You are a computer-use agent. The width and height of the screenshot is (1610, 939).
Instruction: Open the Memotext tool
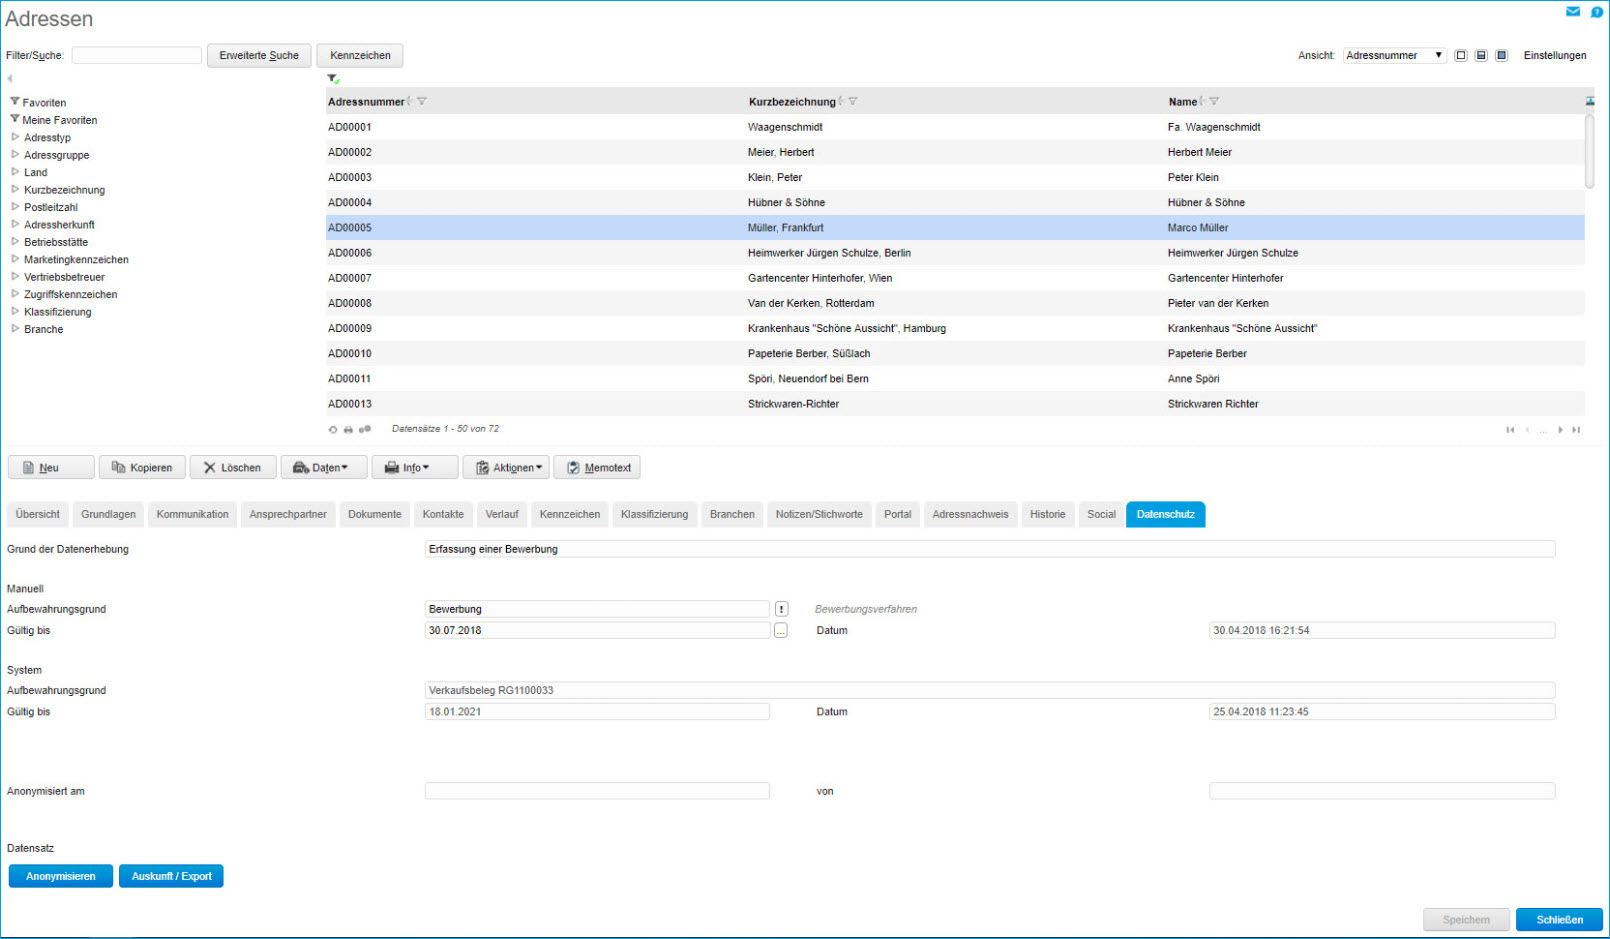pos(597,467)
